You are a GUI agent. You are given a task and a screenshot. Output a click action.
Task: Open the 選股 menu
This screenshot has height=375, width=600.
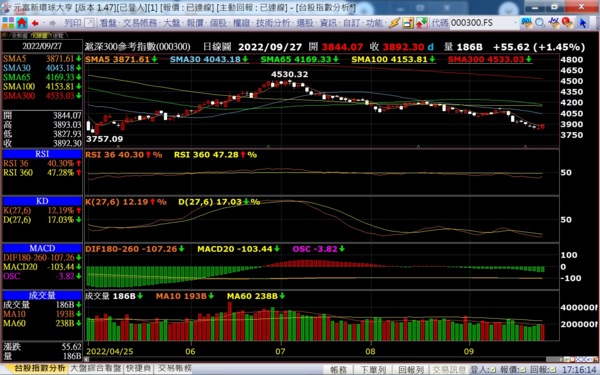[x=305, y=23]
